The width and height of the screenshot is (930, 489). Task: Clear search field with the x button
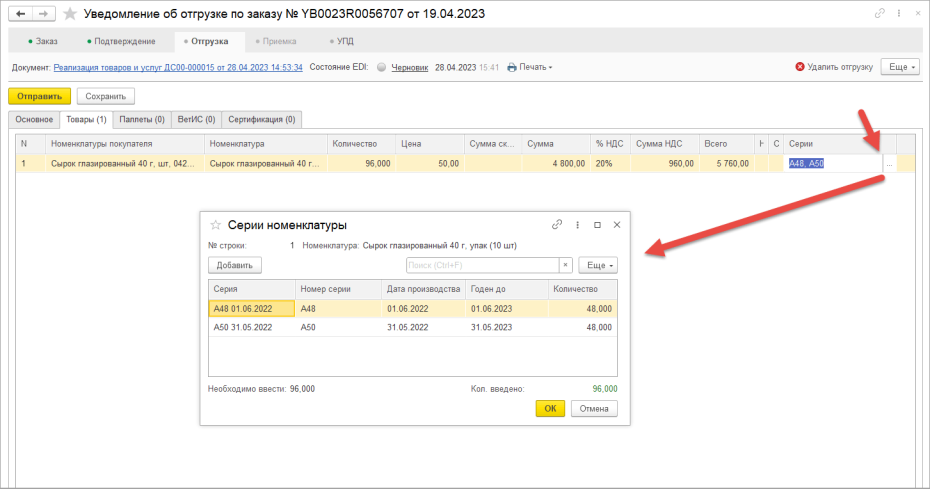(x=565, y=265)
